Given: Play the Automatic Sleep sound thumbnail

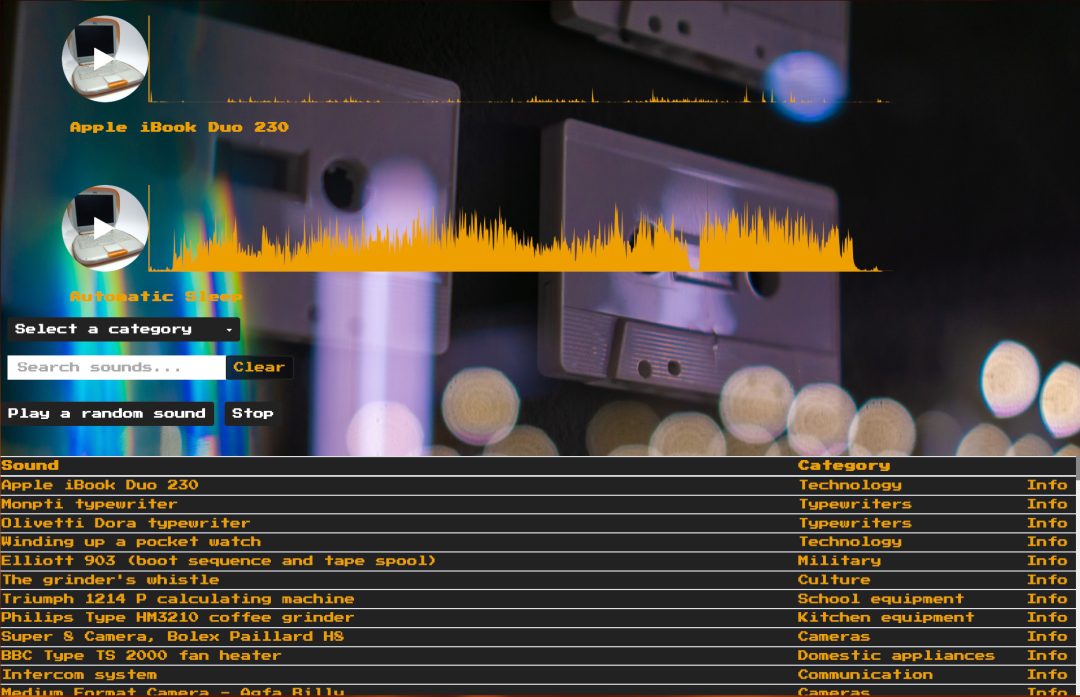Looking at the screenshot, I should click(105, 228).
